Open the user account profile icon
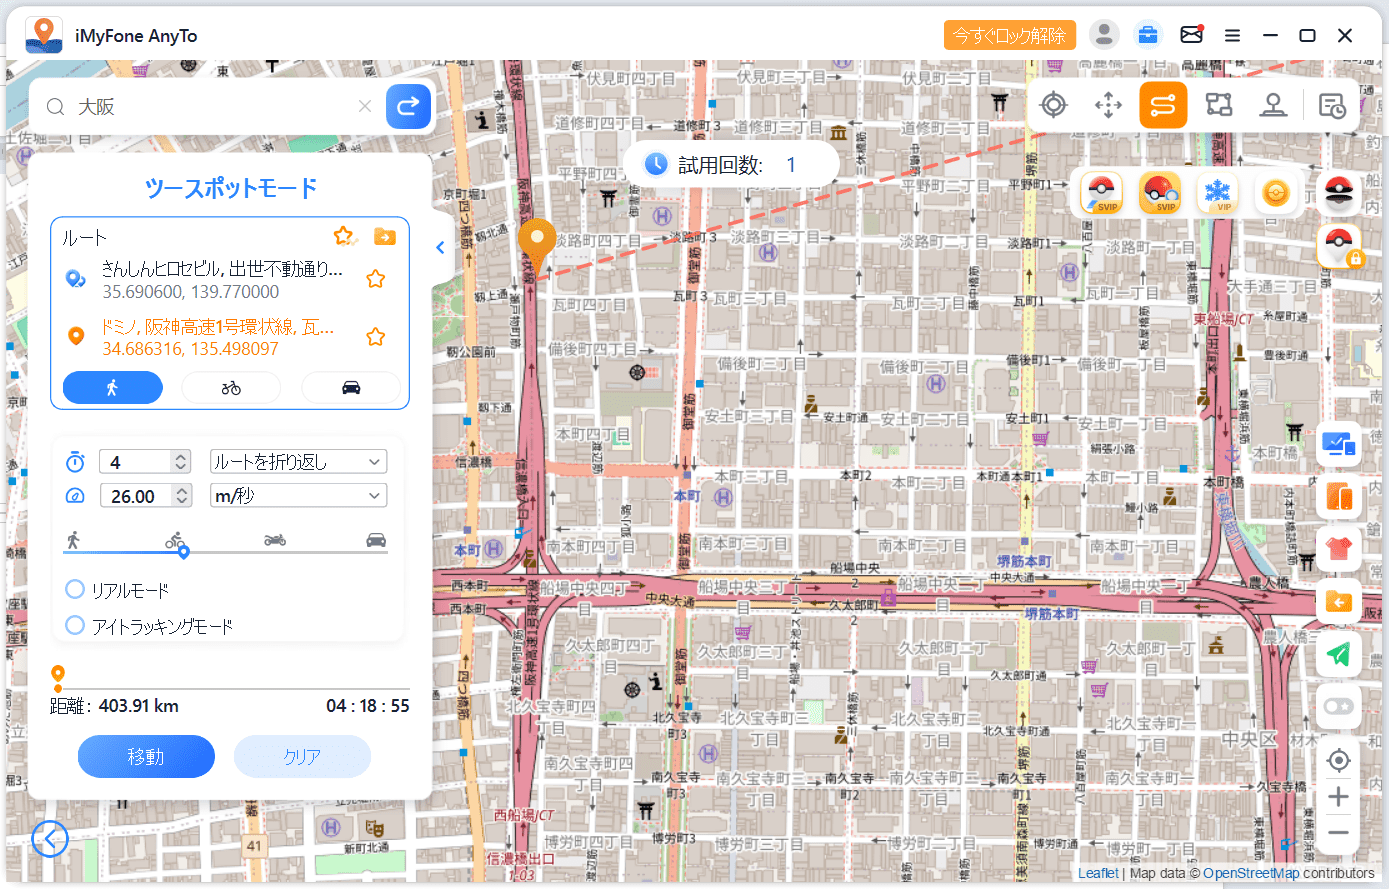Image resolution: width=1389 pixels, height=889 pixels. tap(1103, 35)
